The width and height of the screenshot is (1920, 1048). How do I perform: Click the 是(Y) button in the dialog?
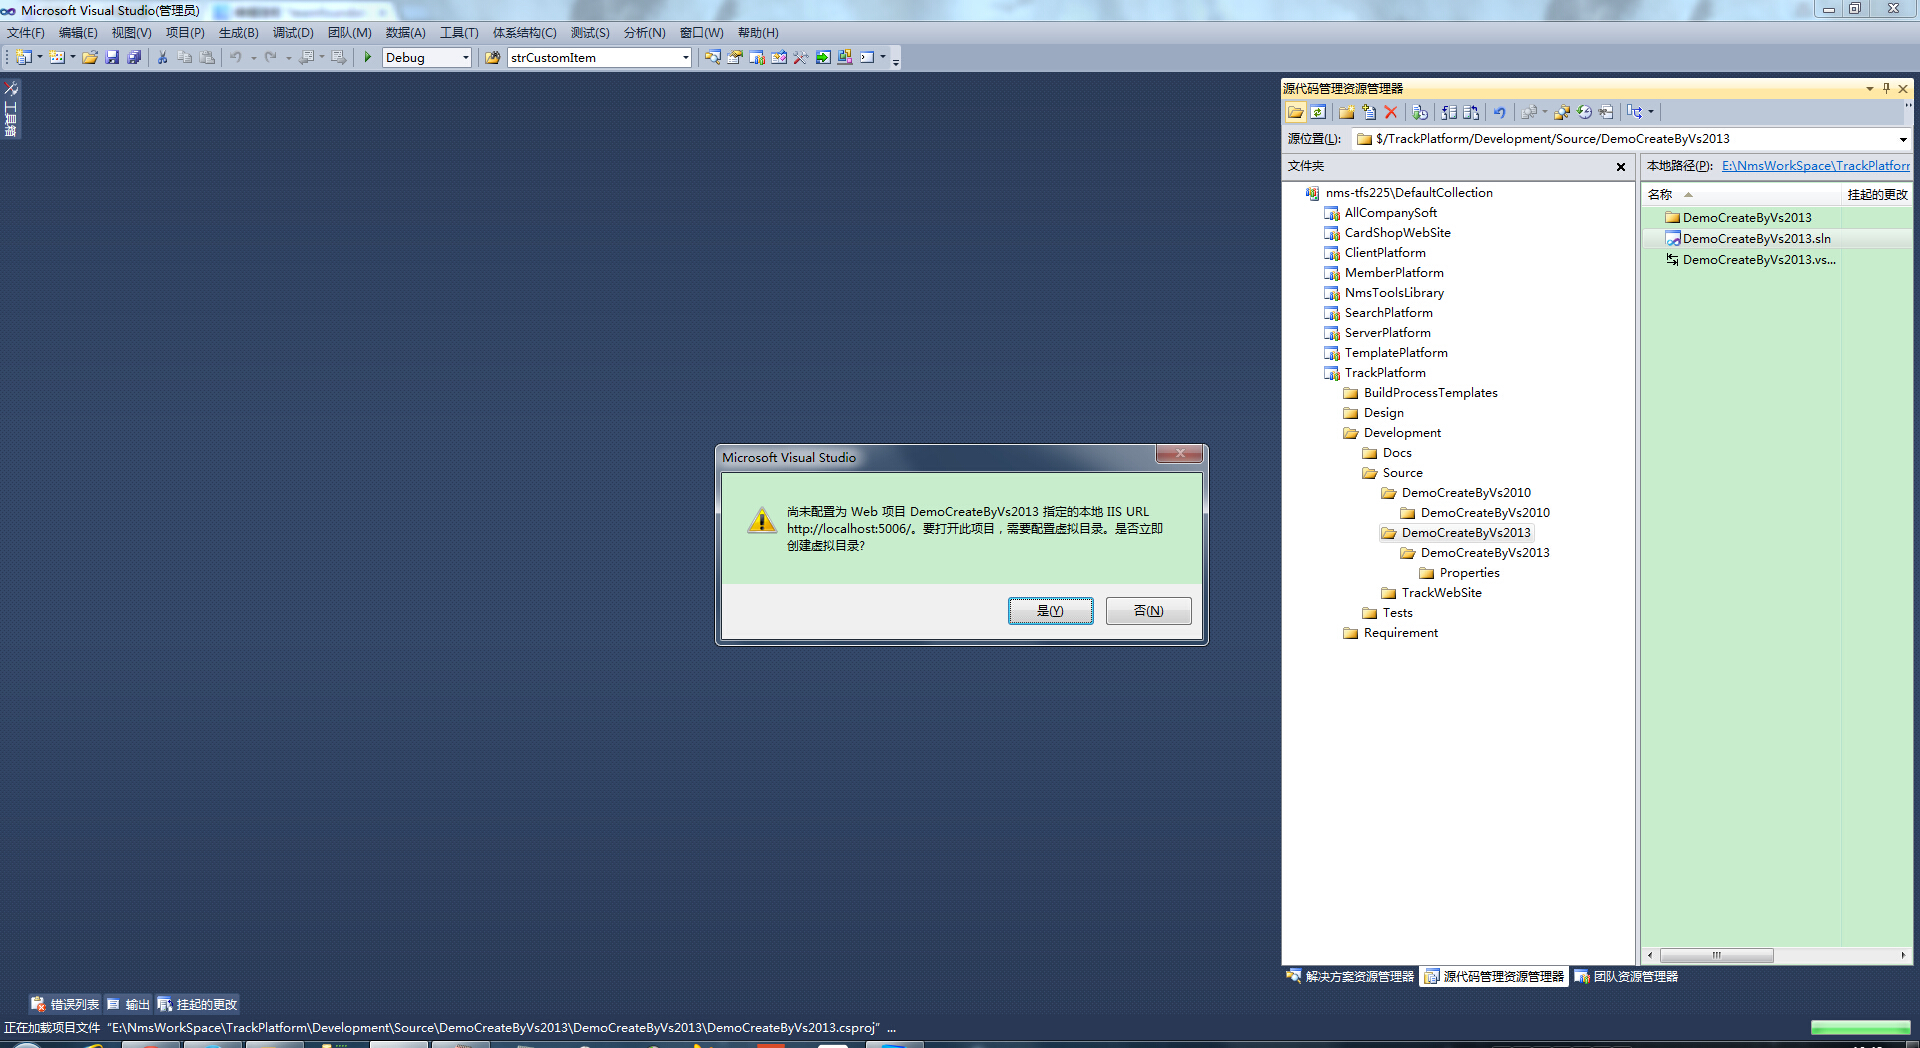(x=1050, y=611)
